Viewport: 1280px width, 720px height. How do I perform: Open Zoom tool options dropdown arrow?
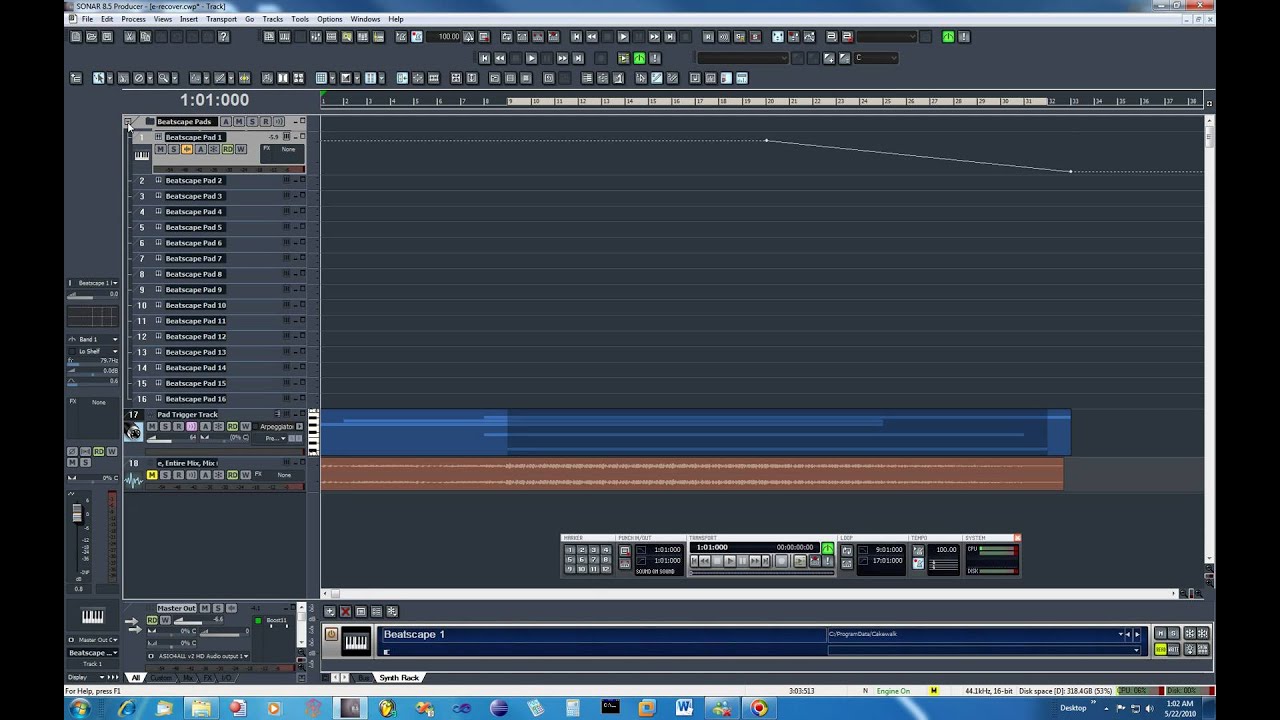click(x=173, y=78)
